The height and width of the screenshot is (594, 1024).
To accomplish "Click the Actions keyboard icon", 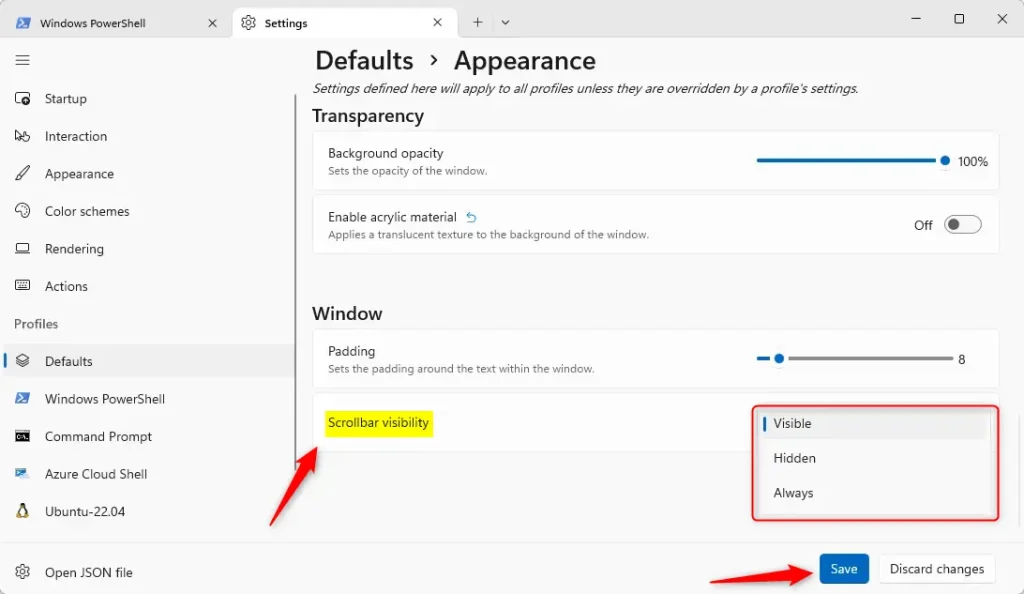I will tap(22, 285).
